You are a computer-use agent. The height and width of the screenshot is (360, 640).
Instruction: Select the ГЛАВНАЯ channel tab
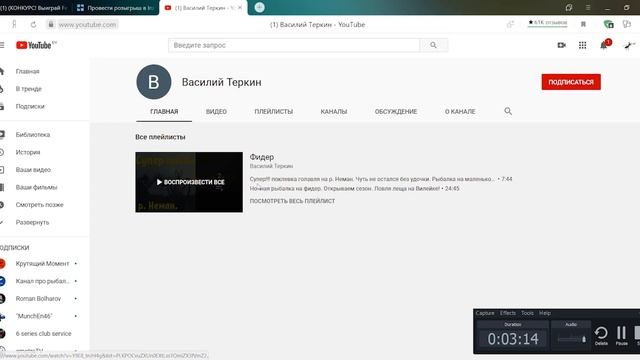[164, 111]
